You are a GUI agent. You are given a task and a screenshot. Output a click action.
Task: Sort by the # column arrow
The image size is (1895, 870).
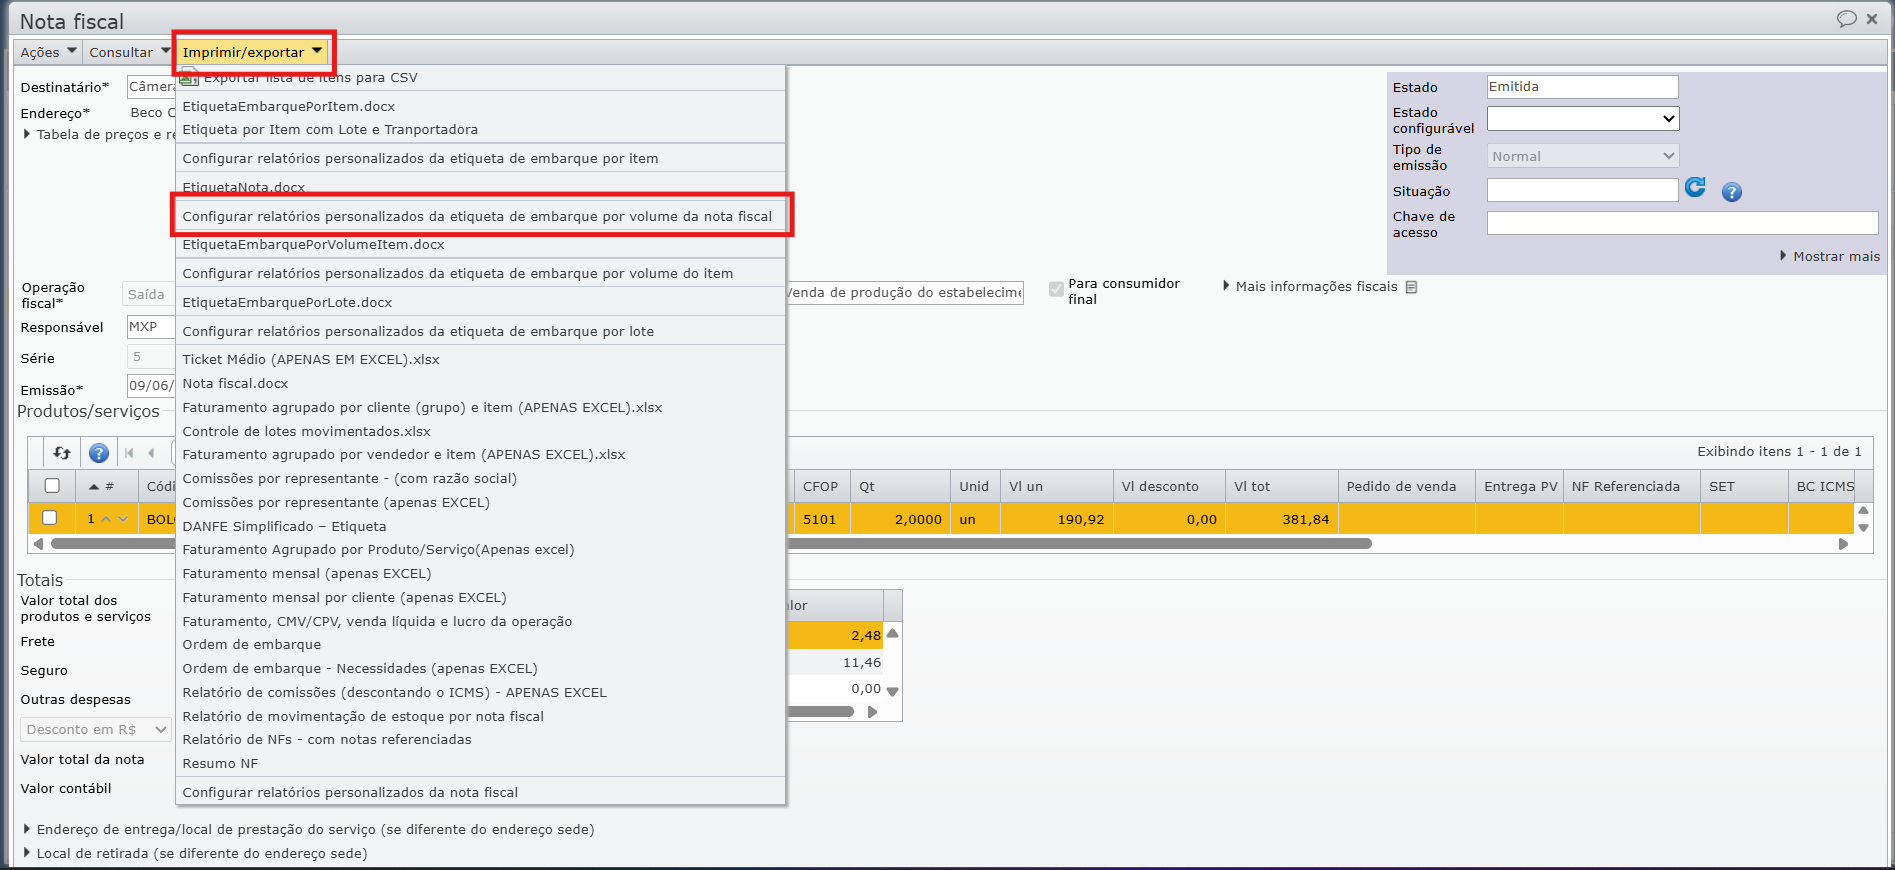pos(94,487)
